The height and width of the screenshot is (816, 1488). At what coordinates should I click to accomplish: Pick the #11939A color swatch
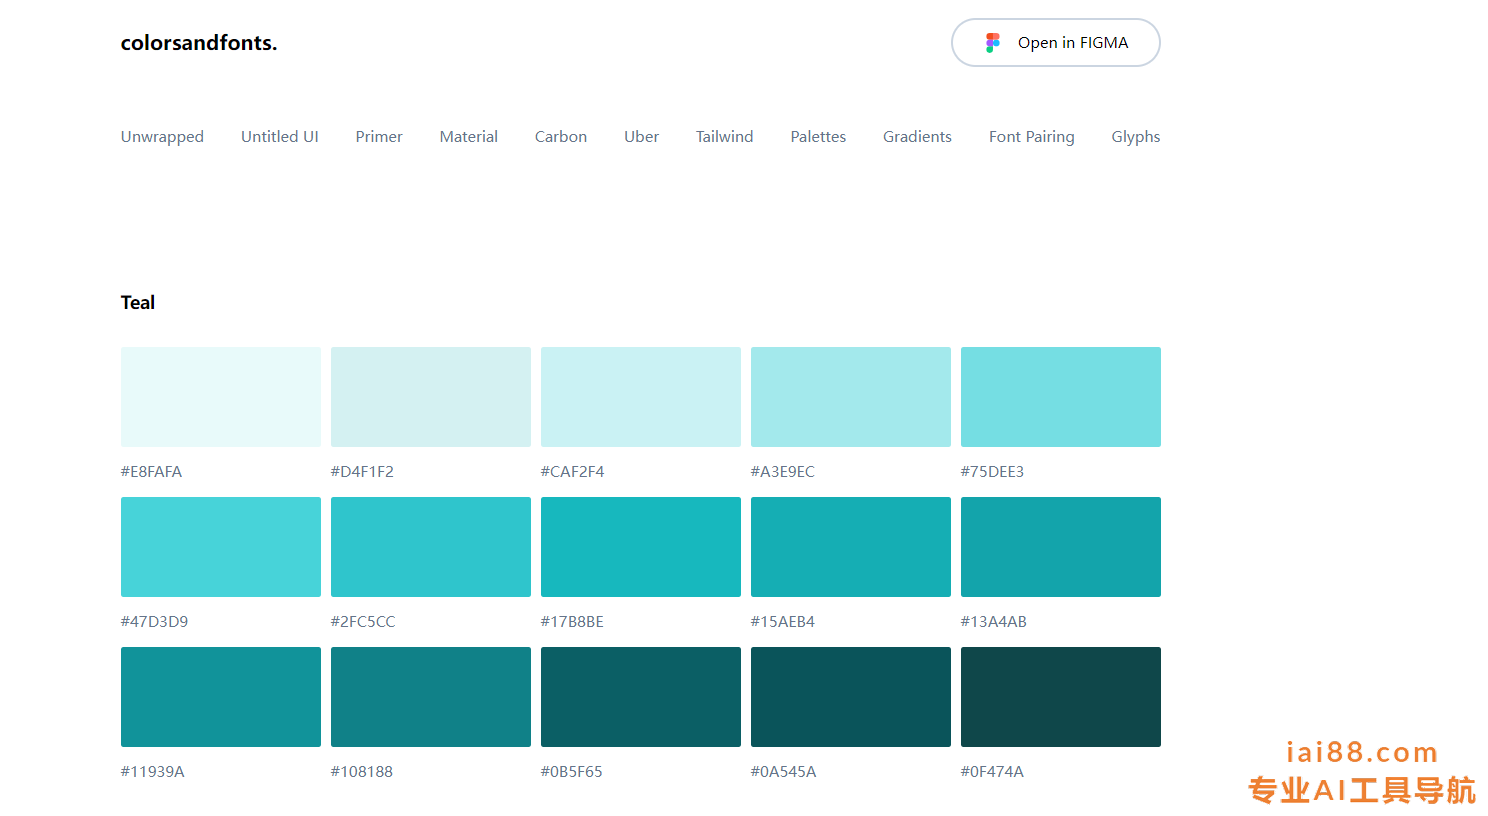221,697
